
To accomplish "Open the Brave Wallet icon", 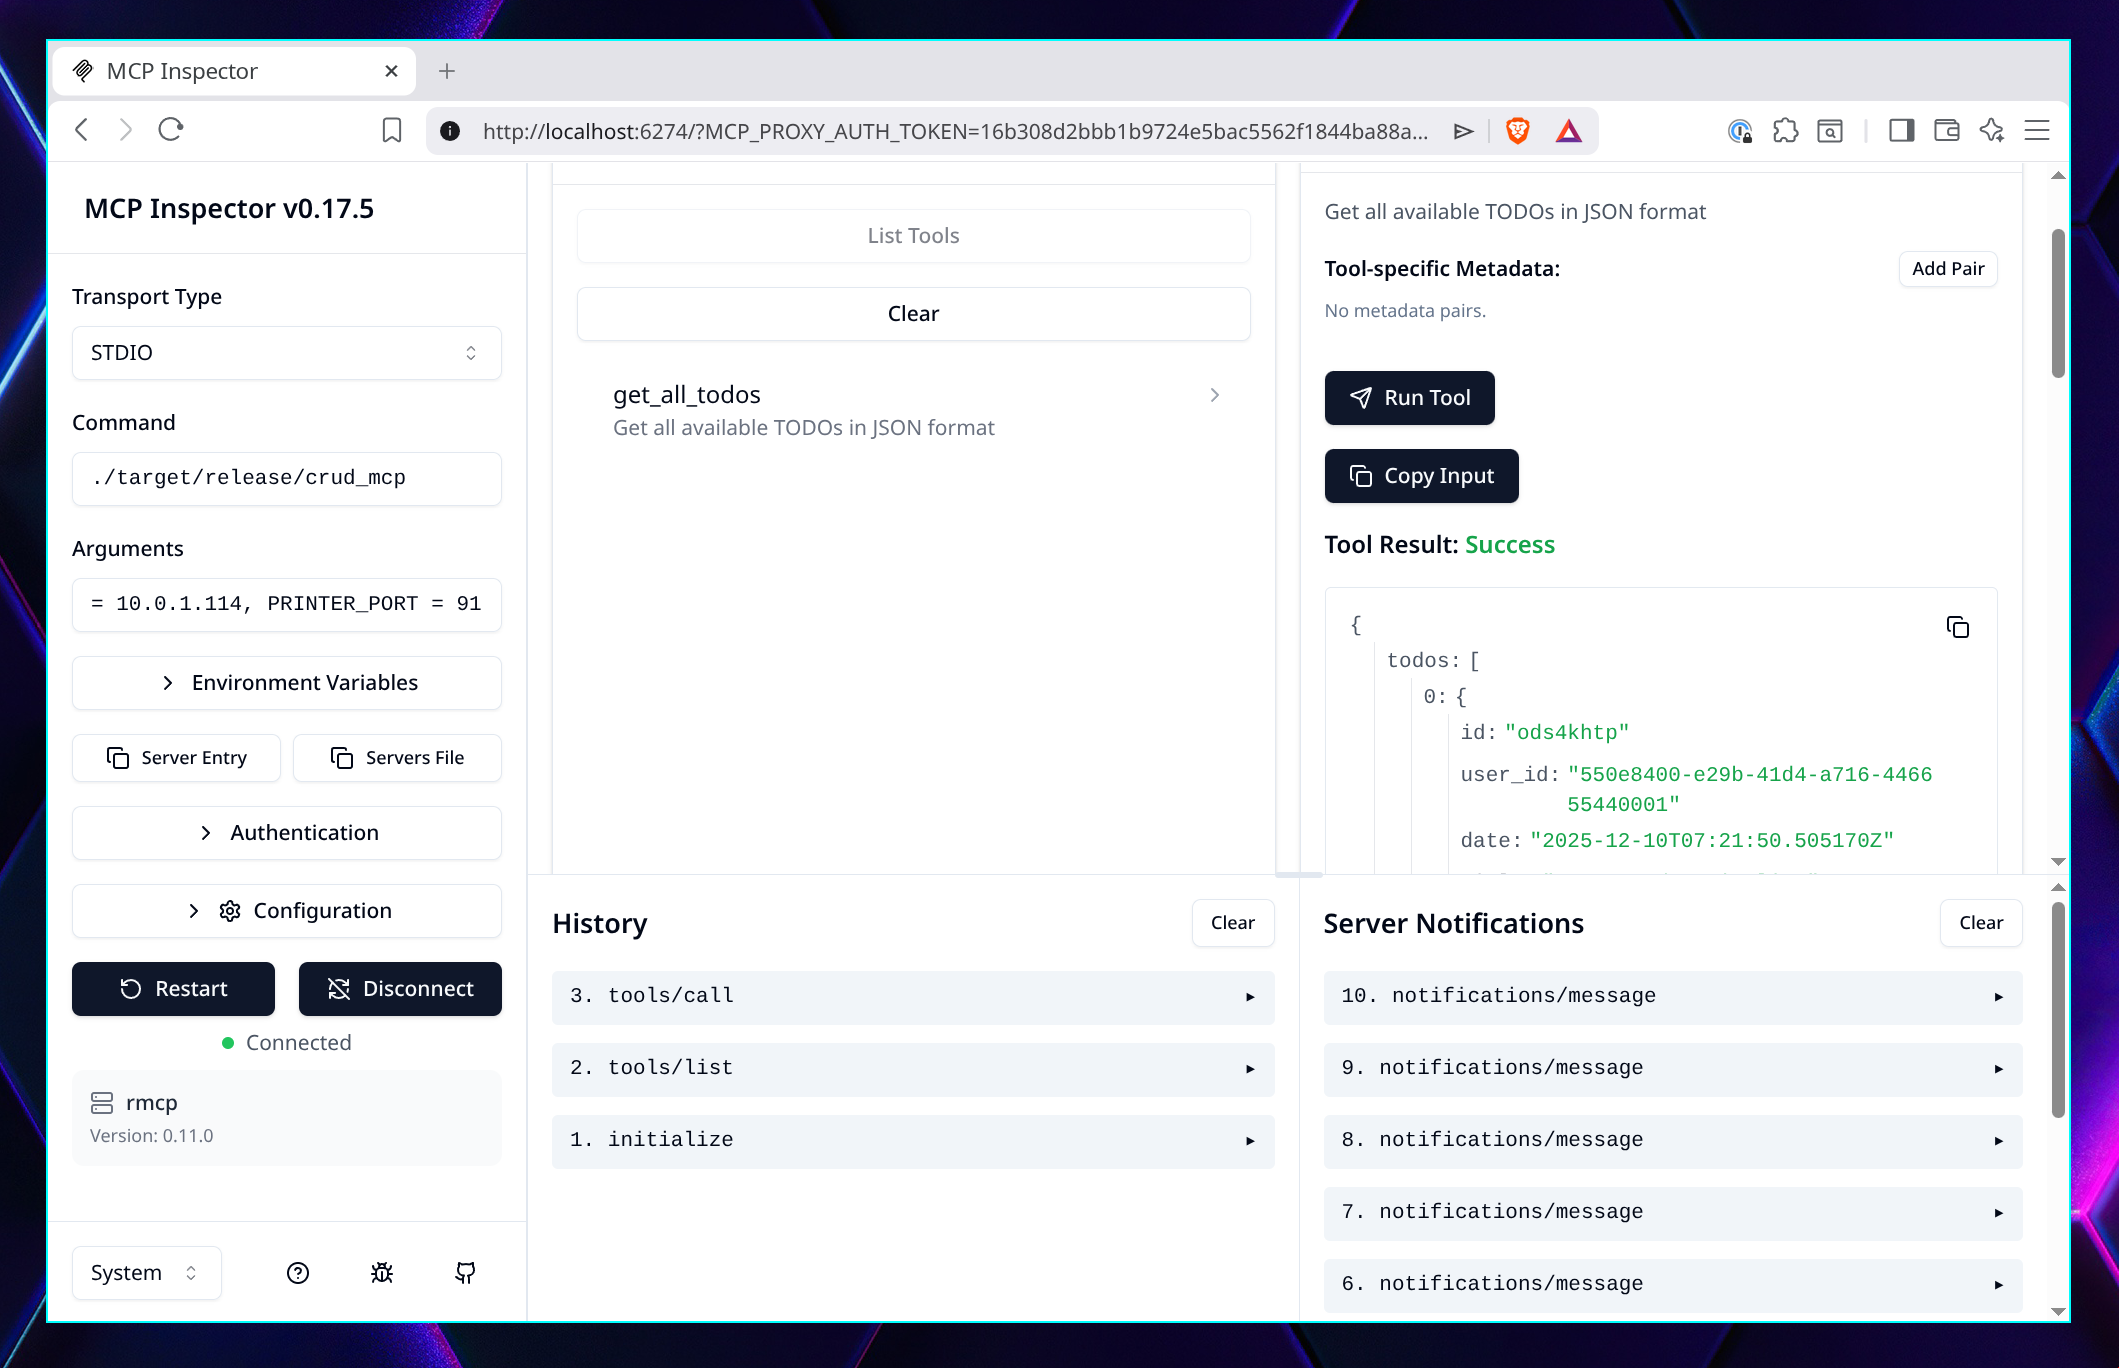I will point(1946,130).
